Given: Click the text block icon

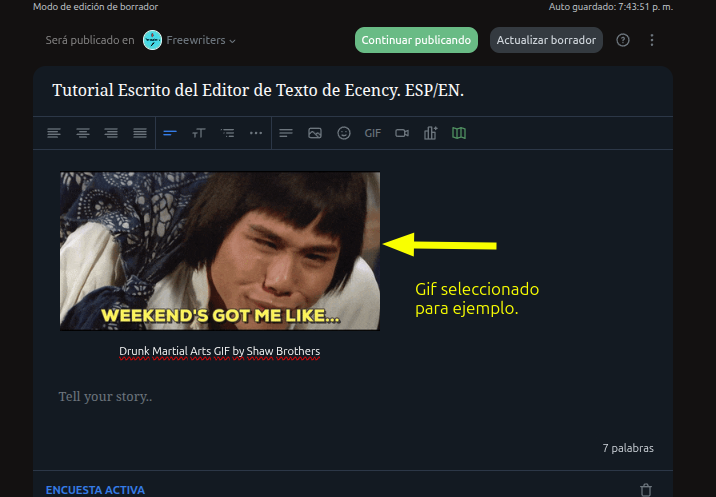Looking at the screenshot, I should tap(286, 133).
